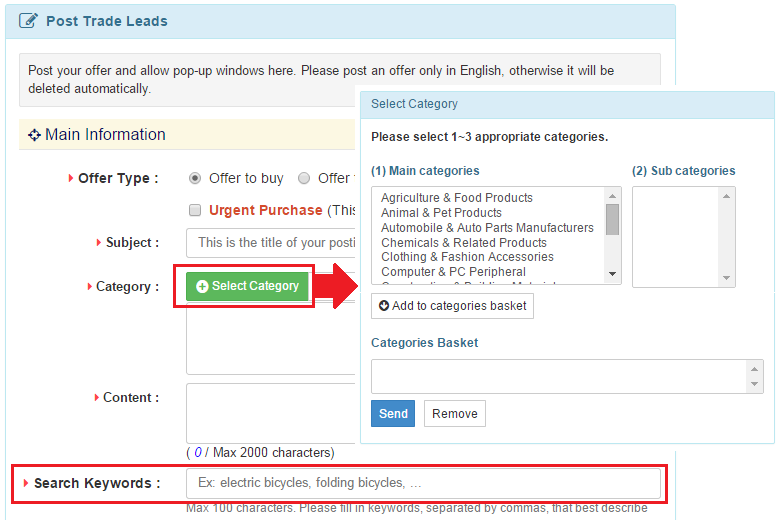Screen dimensions: 780x520
Task: Click the Post Trade Leads edit icon
Action: 29,21
